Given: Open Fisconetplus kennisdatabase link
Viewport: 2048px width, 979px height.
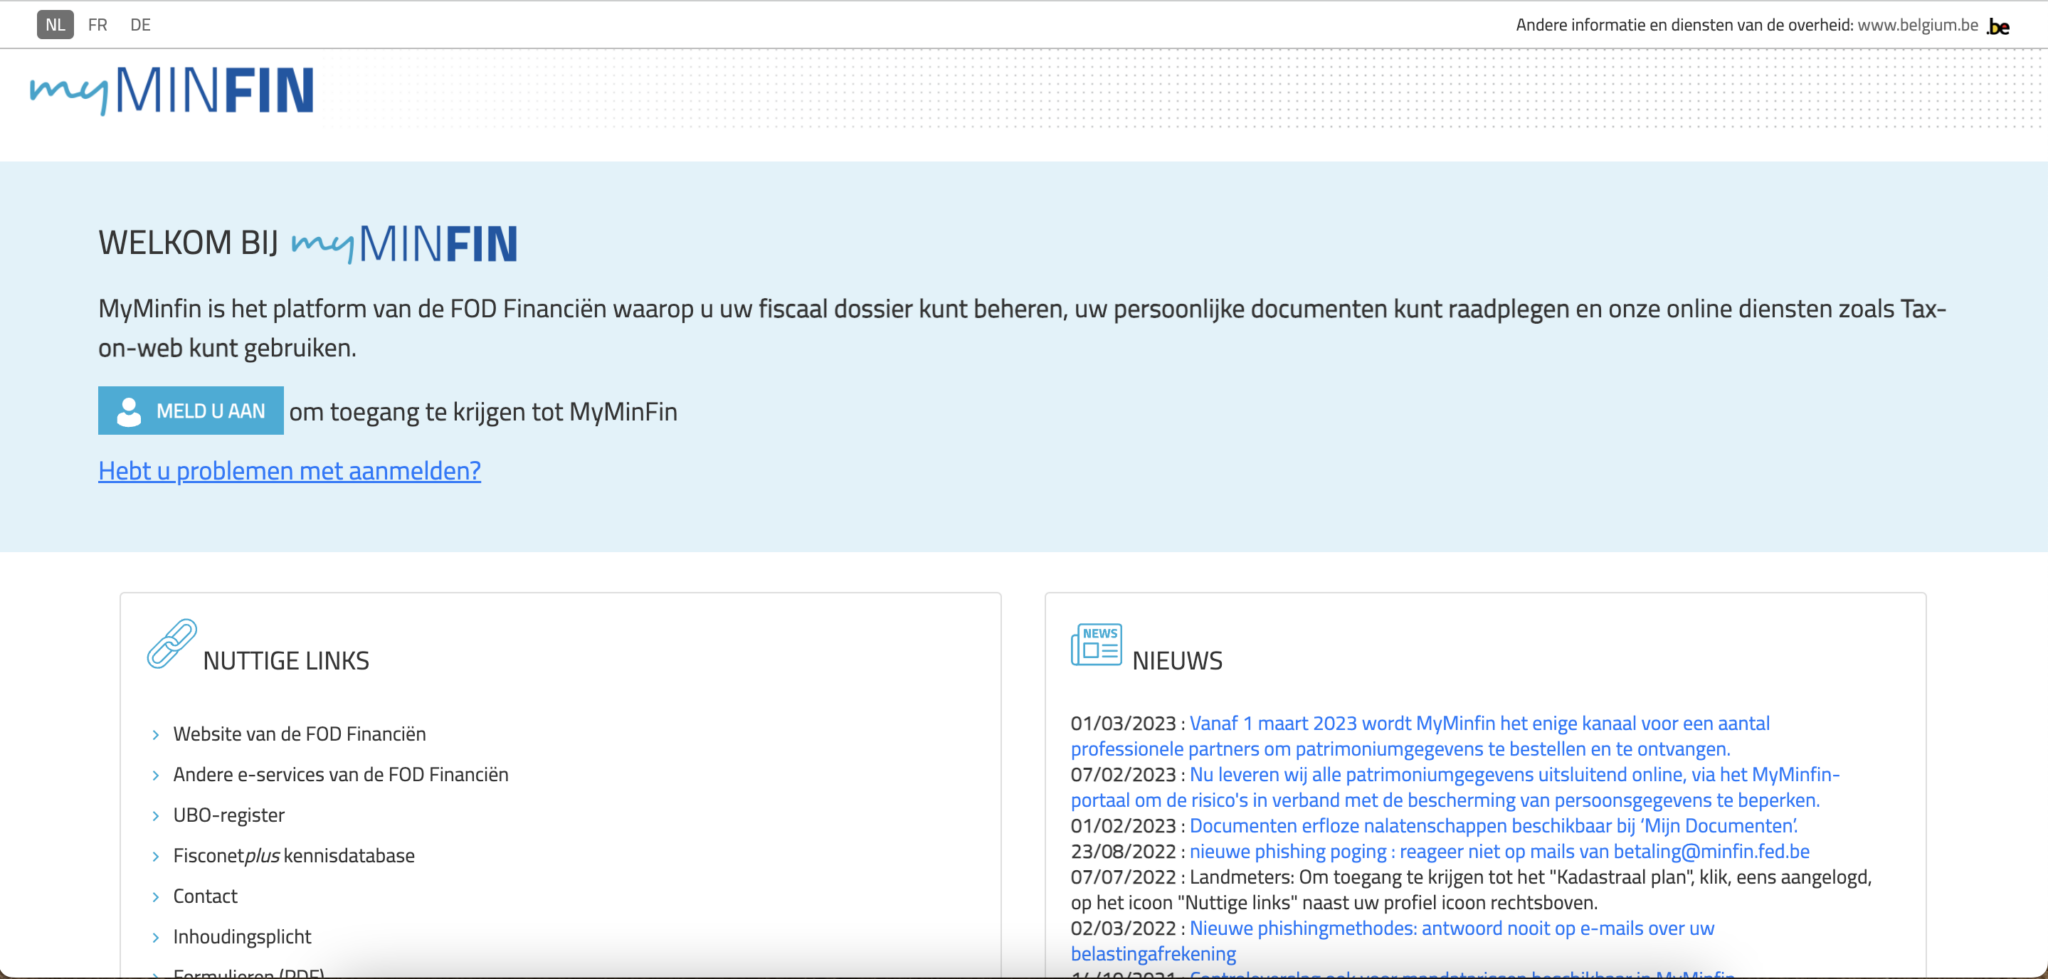Looking at the screenshot, I should pos(294,856).
